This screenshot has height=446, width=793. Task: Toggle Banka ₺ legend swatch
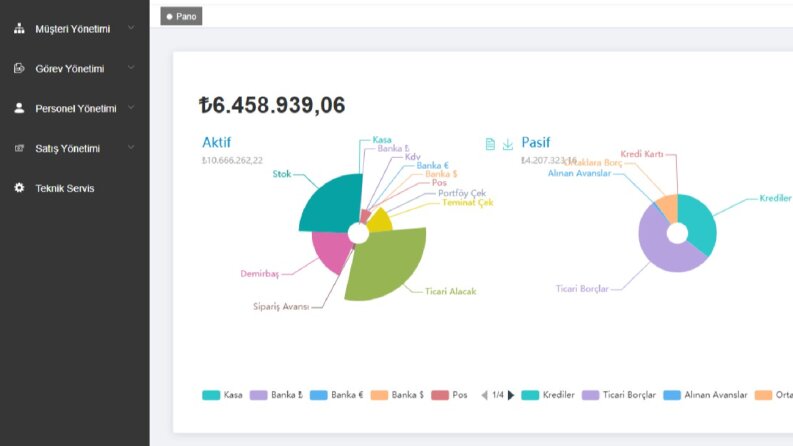pyautogui.click(x=258, y=395)
